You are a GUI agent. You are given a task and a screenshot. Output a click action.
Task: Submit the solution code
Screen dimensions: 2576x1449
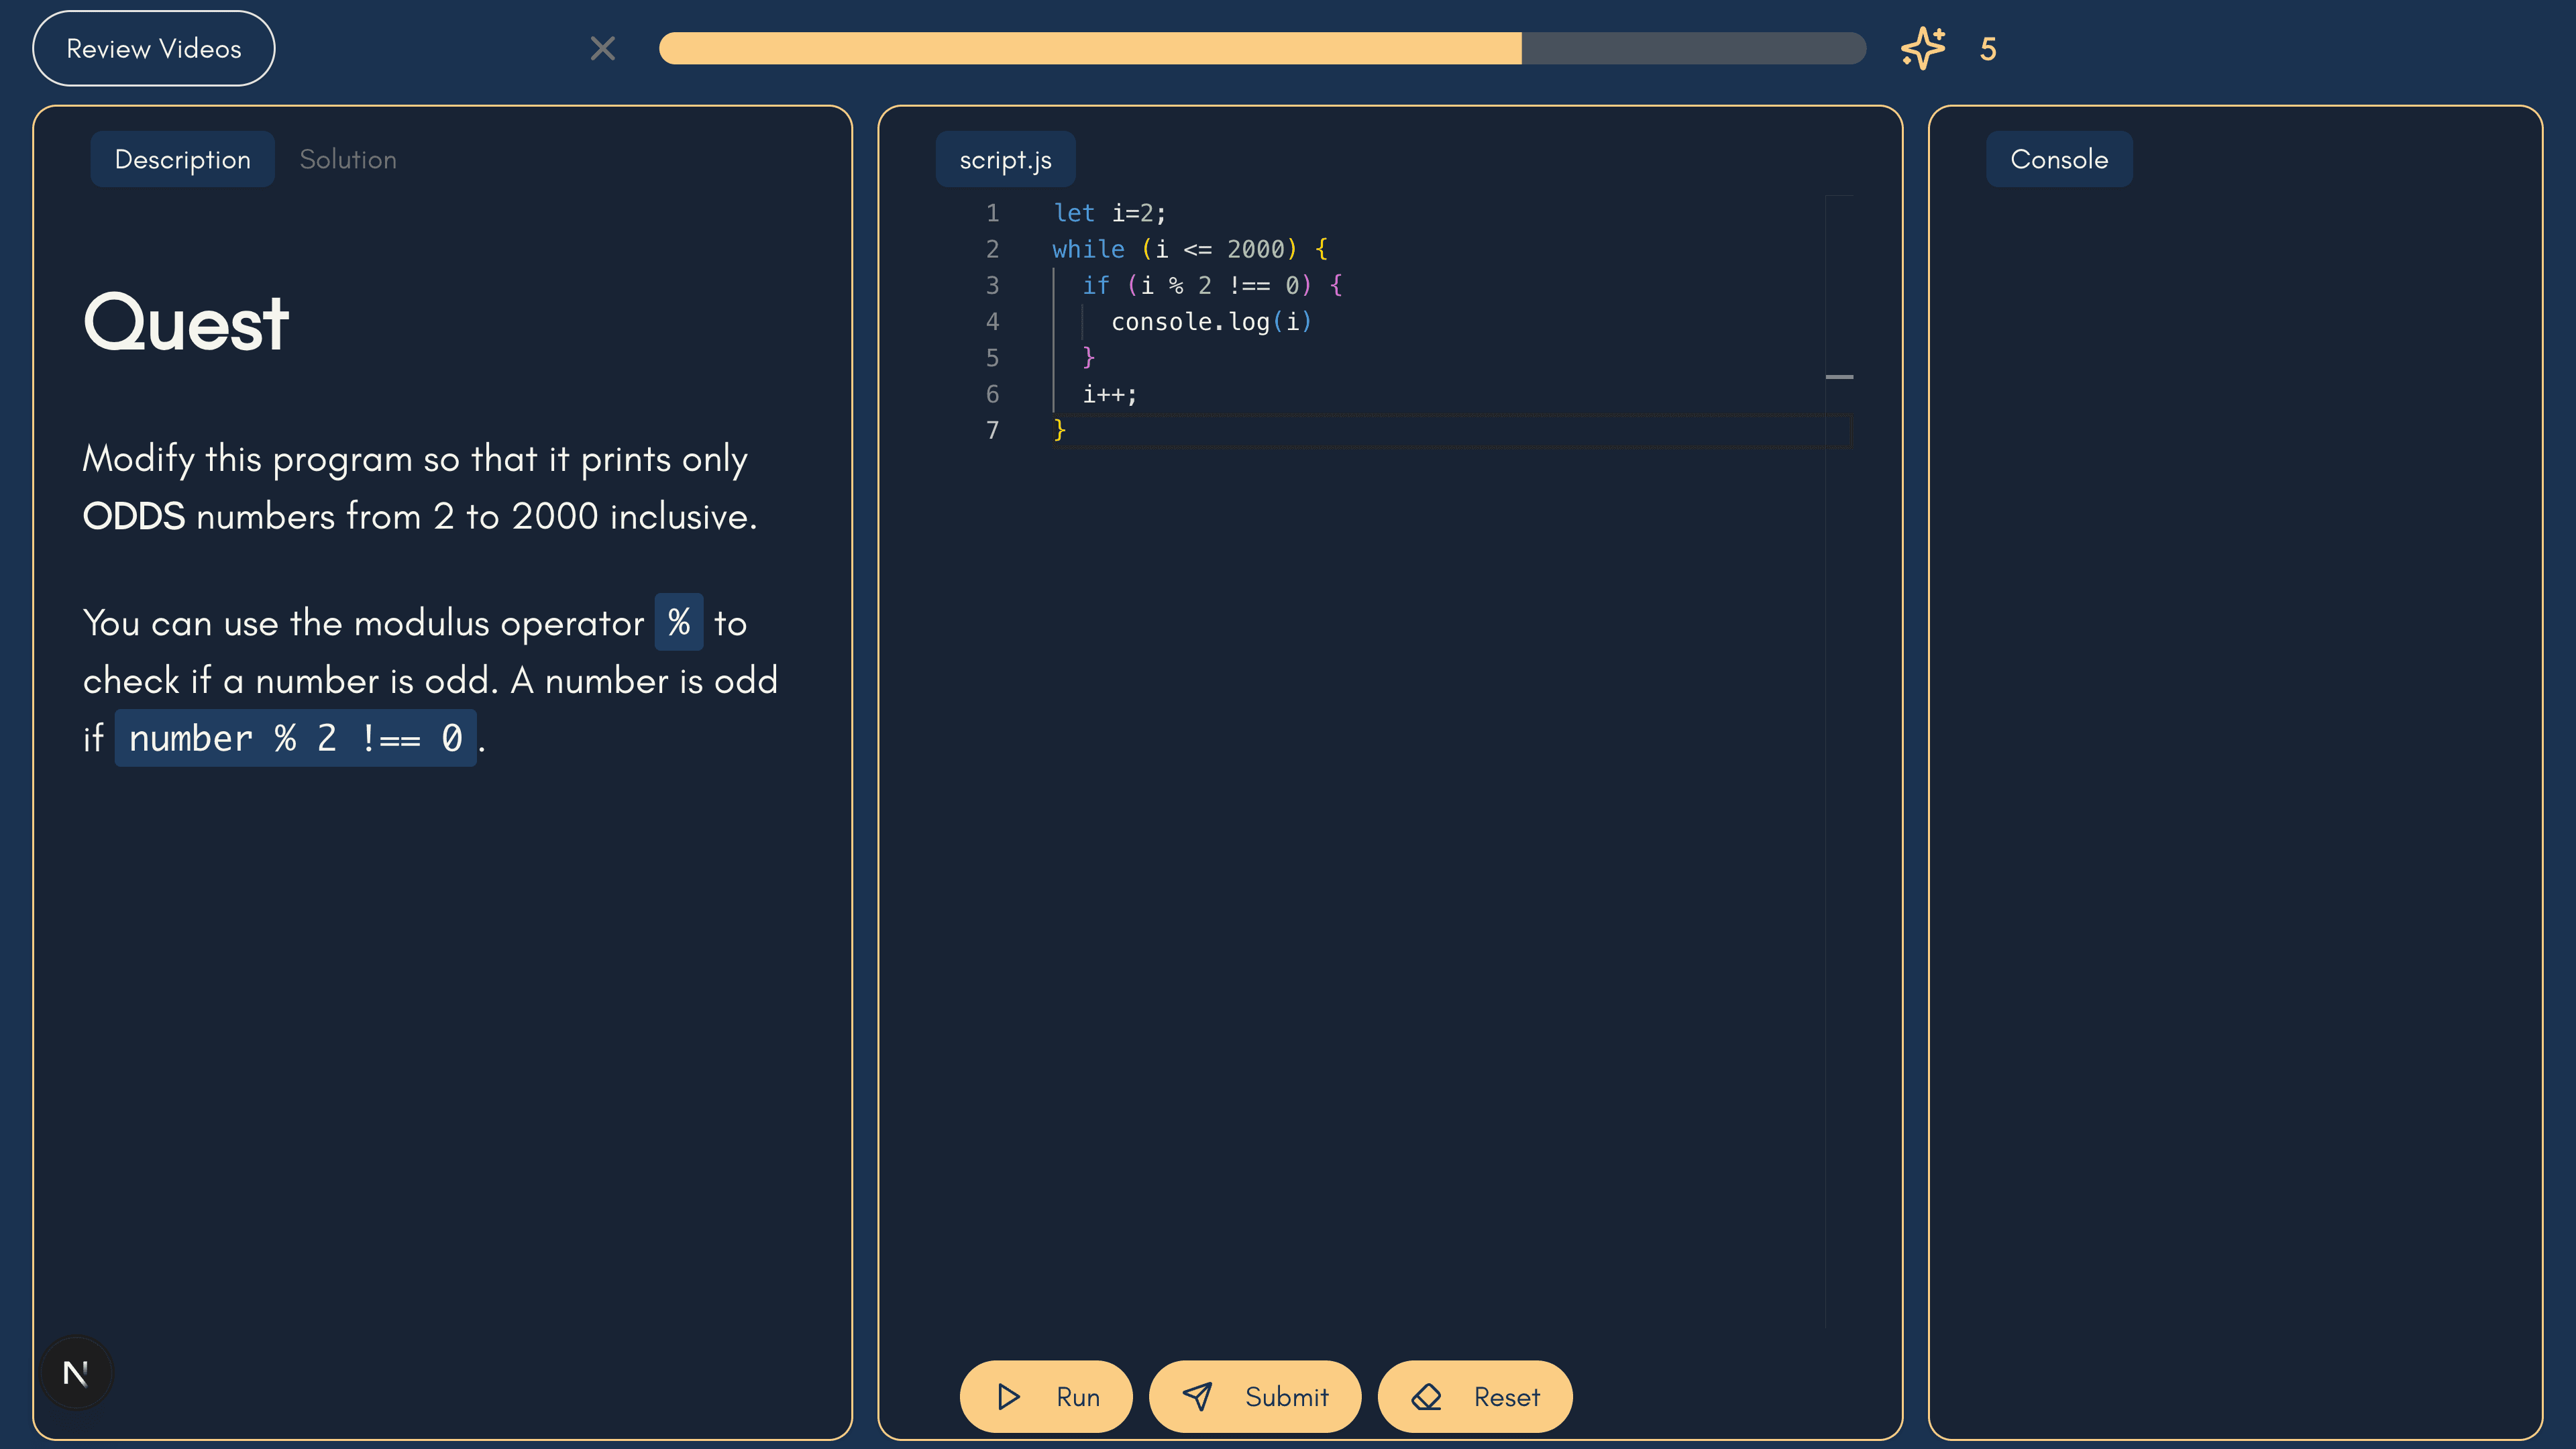click(x=1255, y=1396)
